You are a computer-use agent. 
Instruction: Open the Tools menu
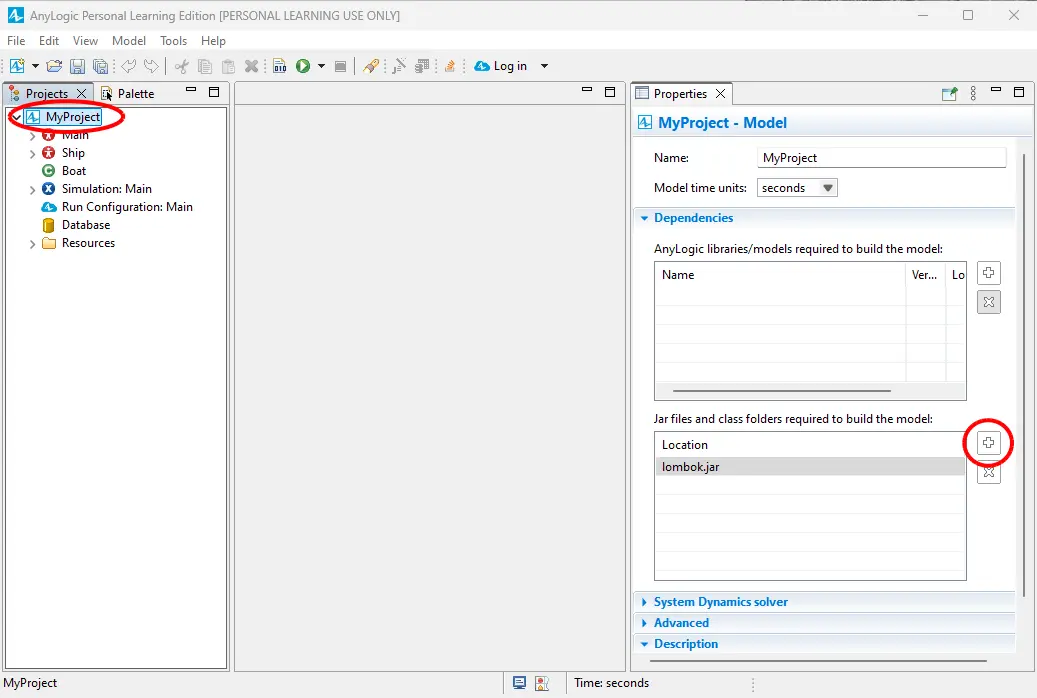click(173, 40)
